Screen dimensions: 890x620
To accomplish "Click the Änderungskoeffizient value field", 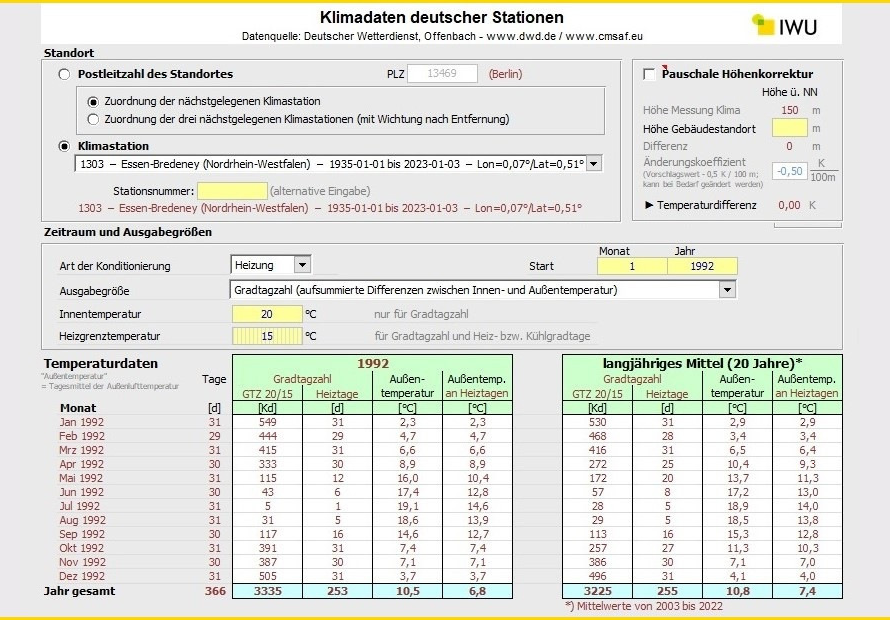I will point(791,170).
